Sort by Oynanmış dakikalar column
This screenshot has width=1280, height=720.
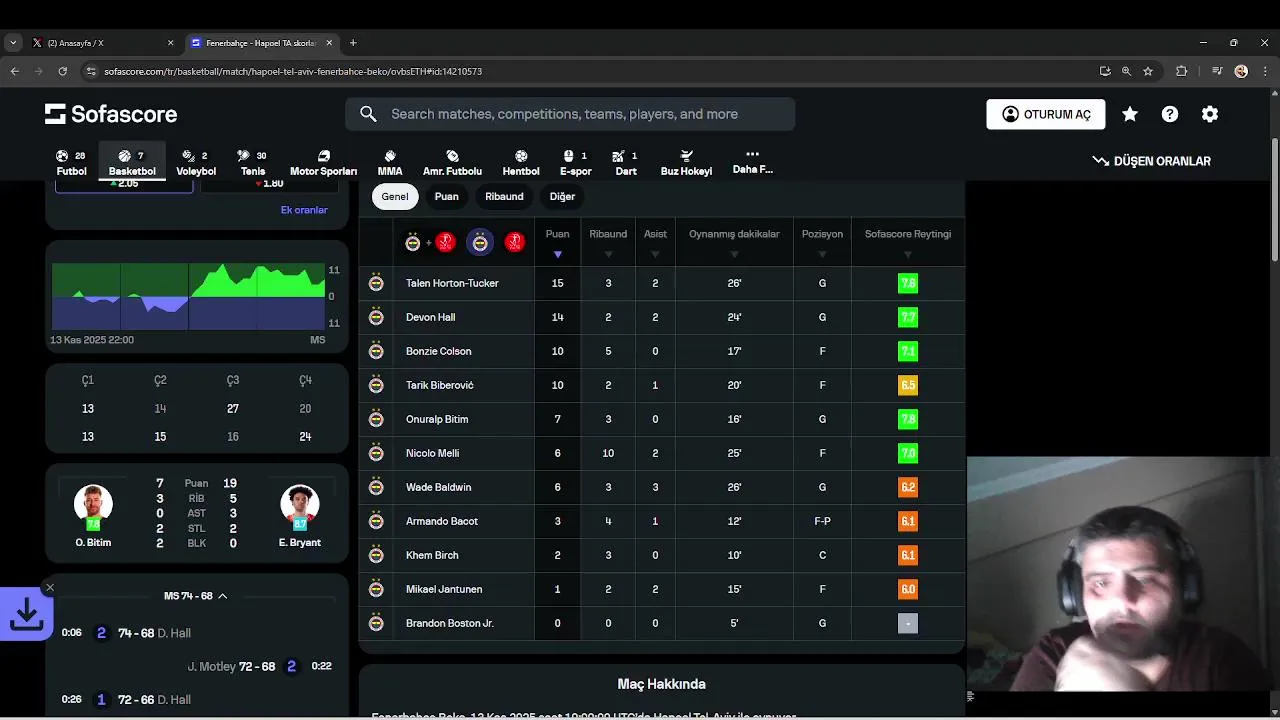(x=734, y=242)
